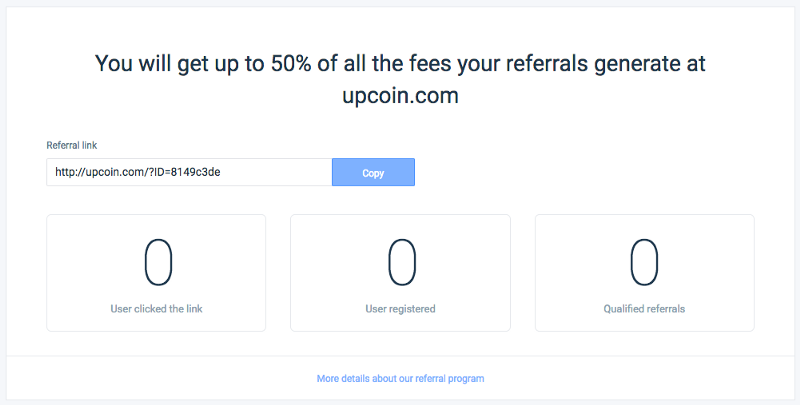
Task: Click the zero above User clicked the link
Action: tap(158, 262)
